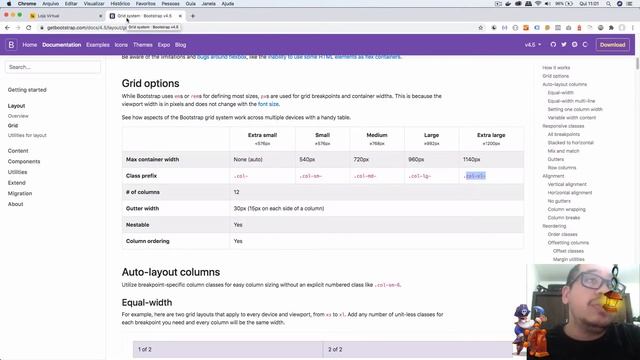Expand the About sidebar section

15,204
